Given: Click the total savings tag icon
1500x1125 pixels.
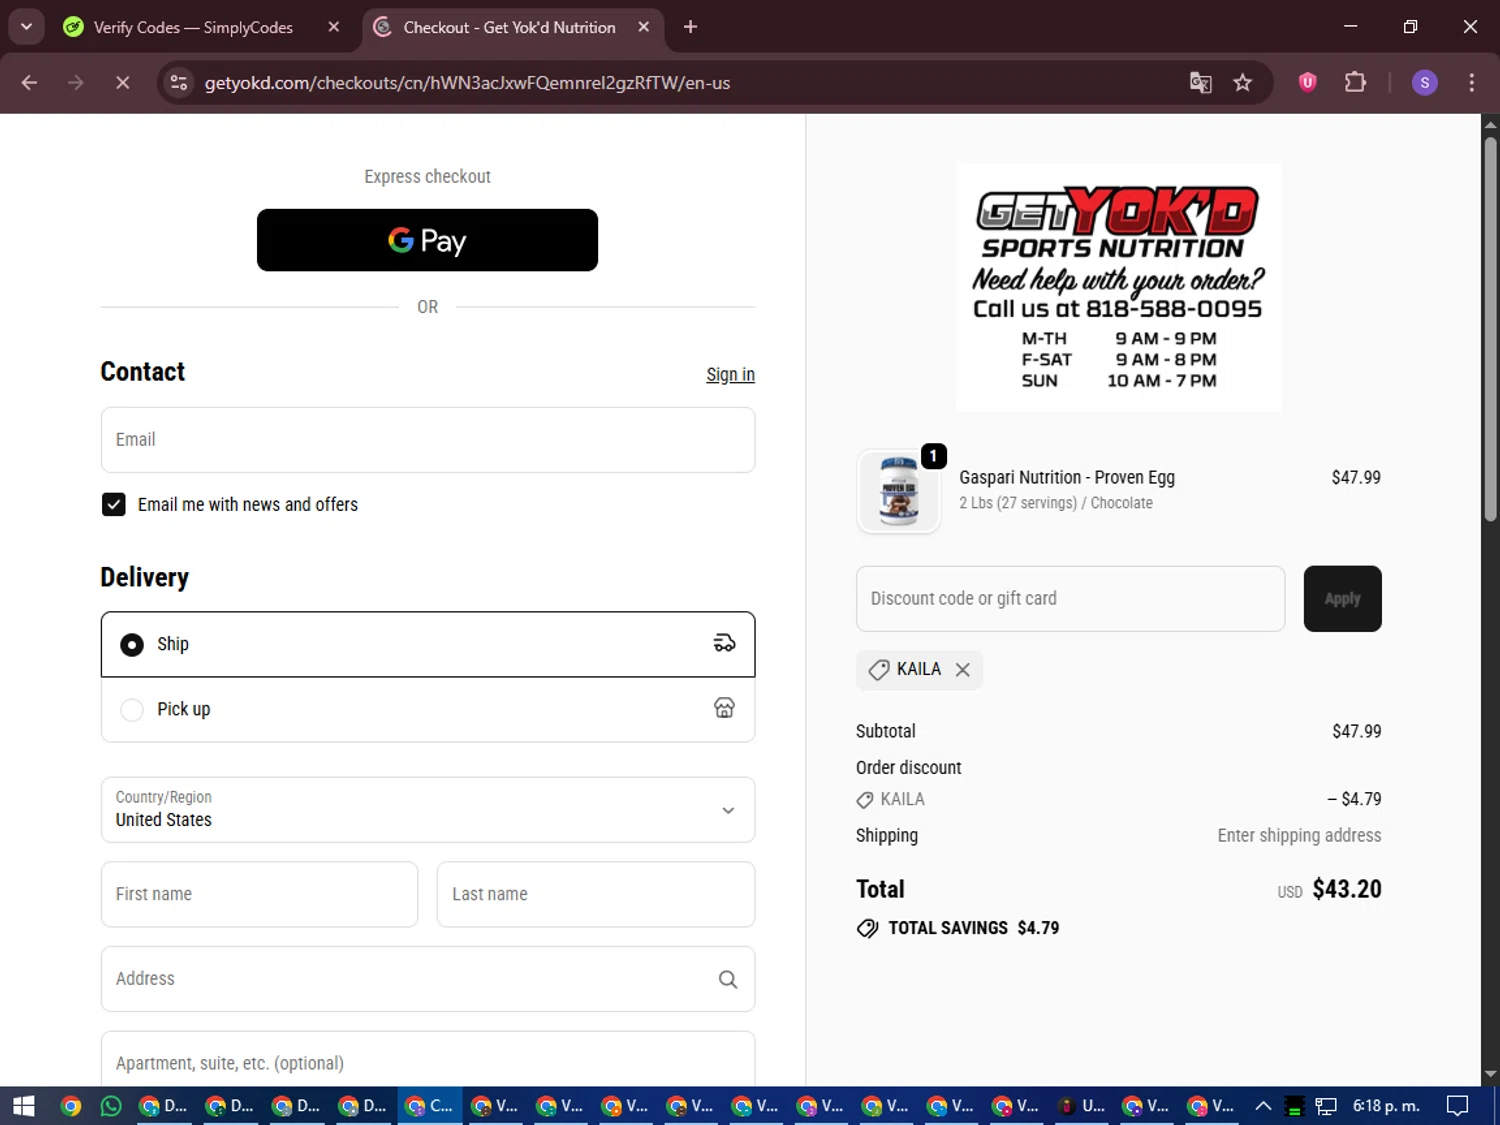Looking at the screenshot, I should point(867,928).
